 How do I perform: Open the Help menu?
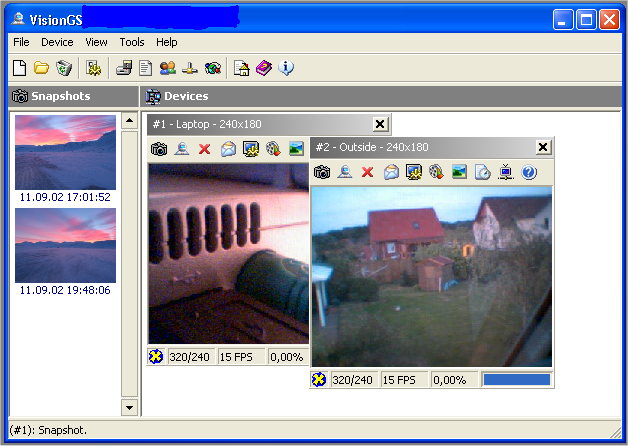tap(167, 42)
